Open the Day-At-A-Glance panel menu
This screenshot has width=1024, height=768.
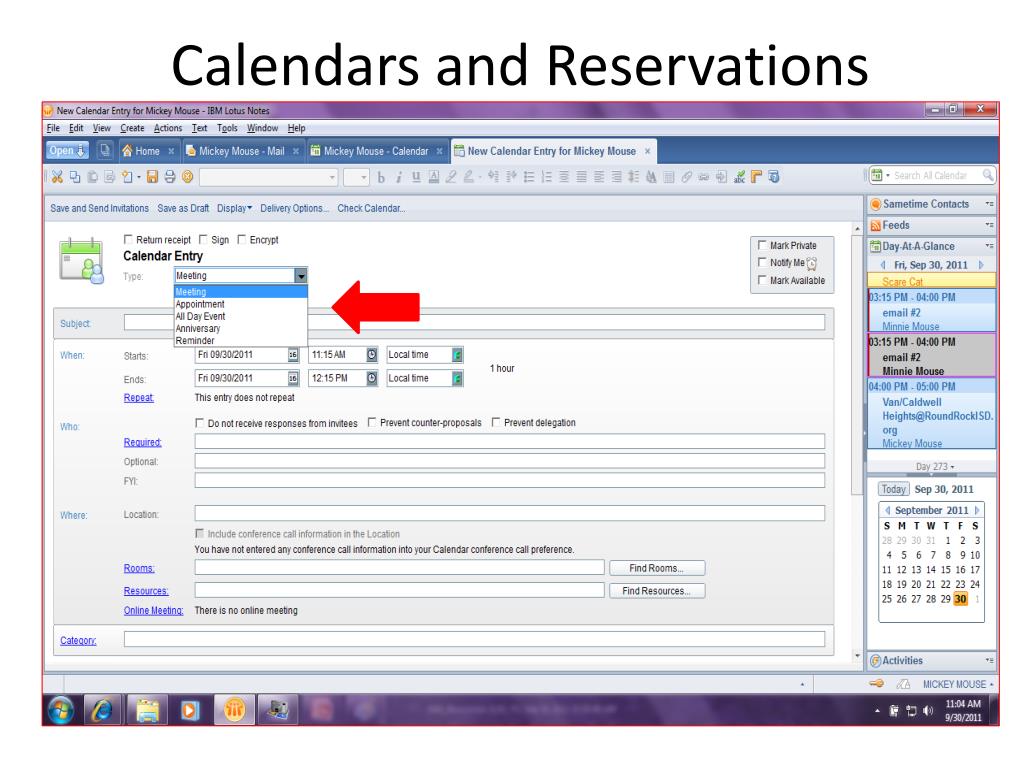[x=989, y=246]
